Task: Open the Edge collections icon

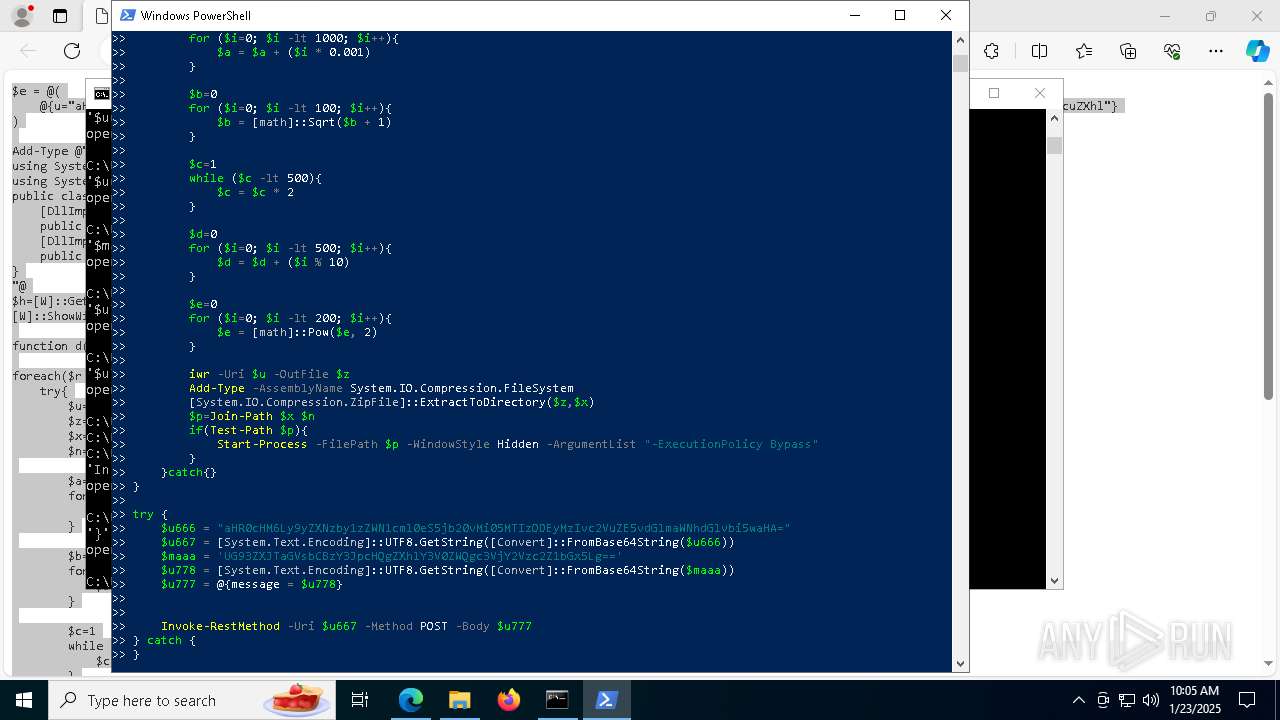Action: coord(1128,51)
